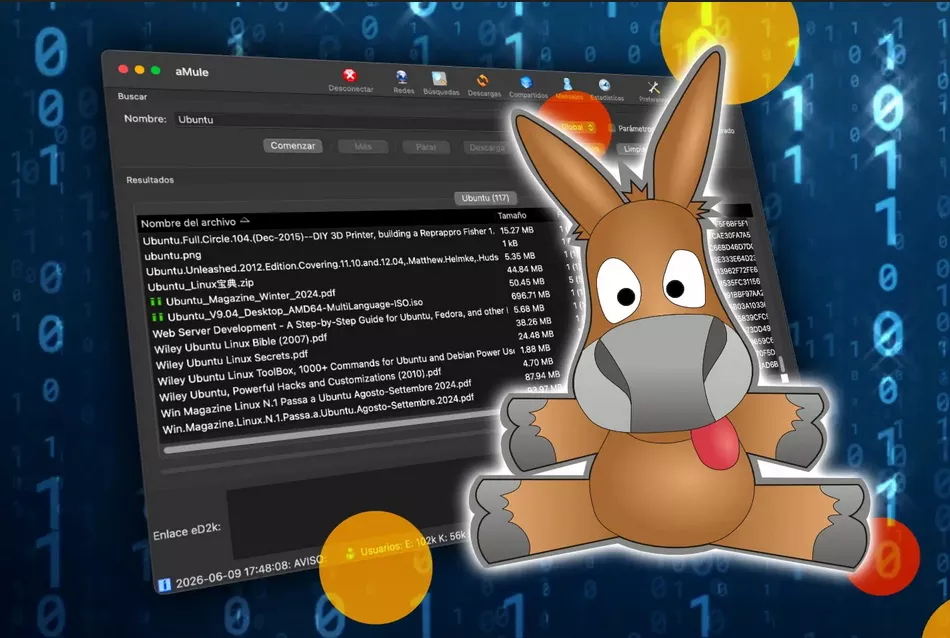Click the Descarga button
This screenshot has width=950, height=638.
pyautogui.click(x=487, y=148)
